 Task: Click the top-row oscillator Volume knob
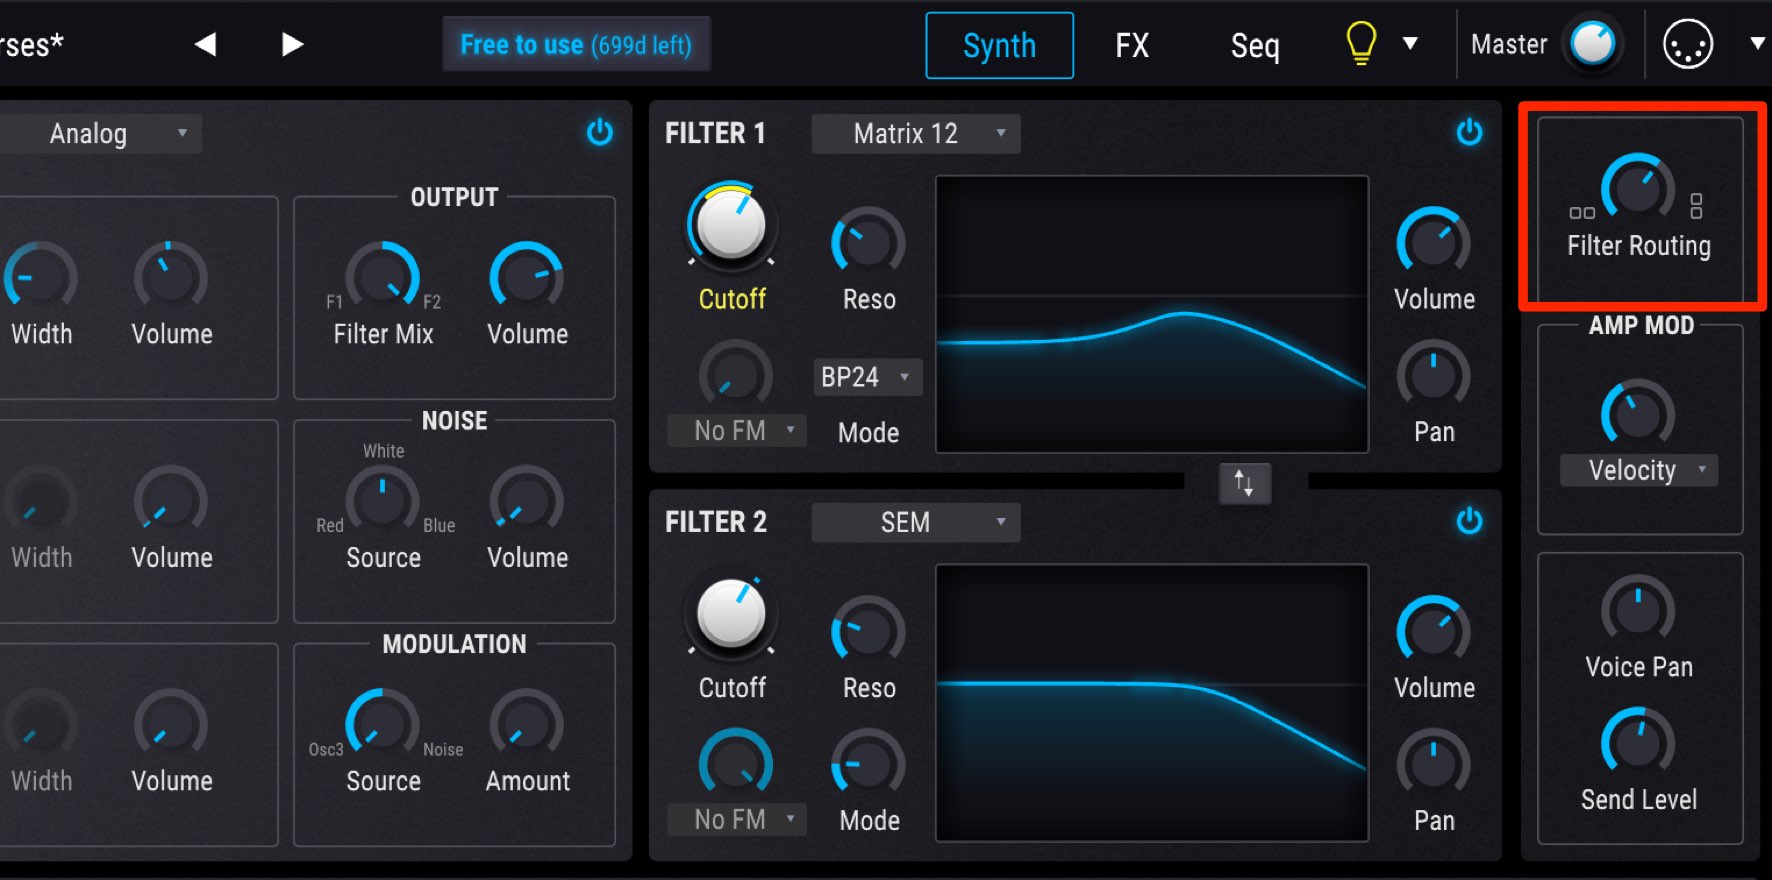(x=171, y=277)
